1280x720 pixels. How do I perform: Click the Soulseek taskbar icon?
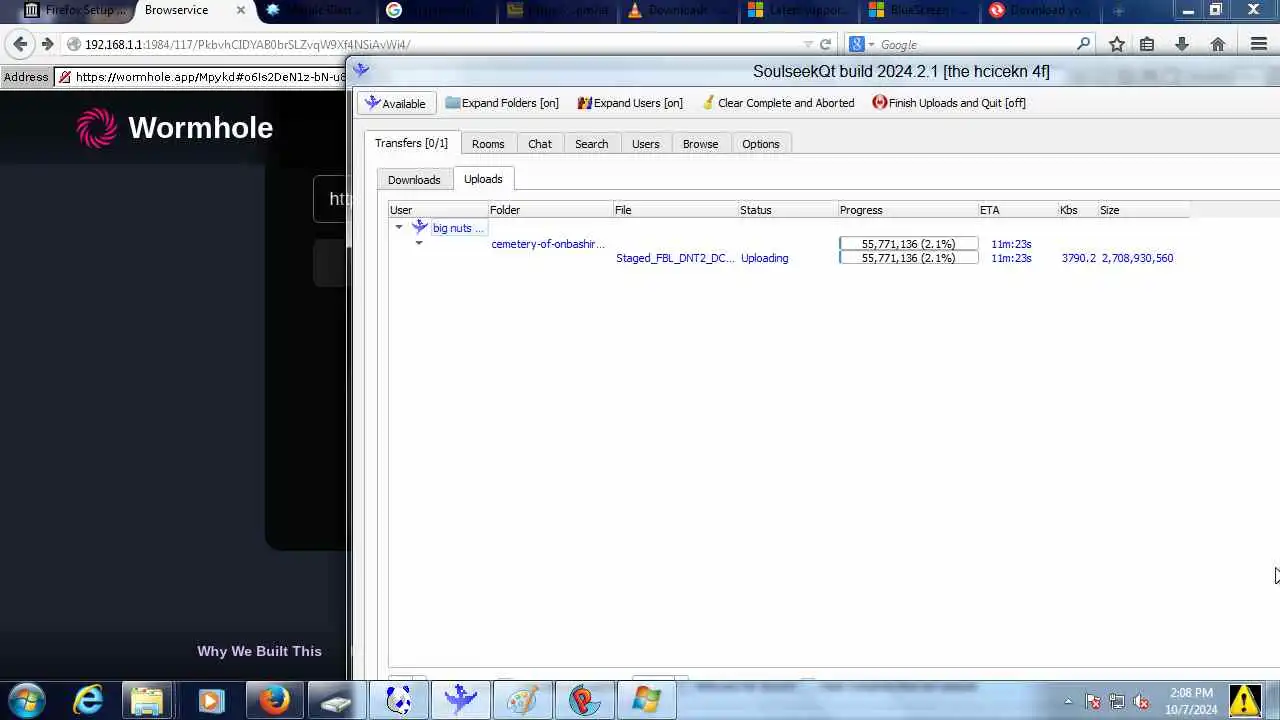[460, 700]
